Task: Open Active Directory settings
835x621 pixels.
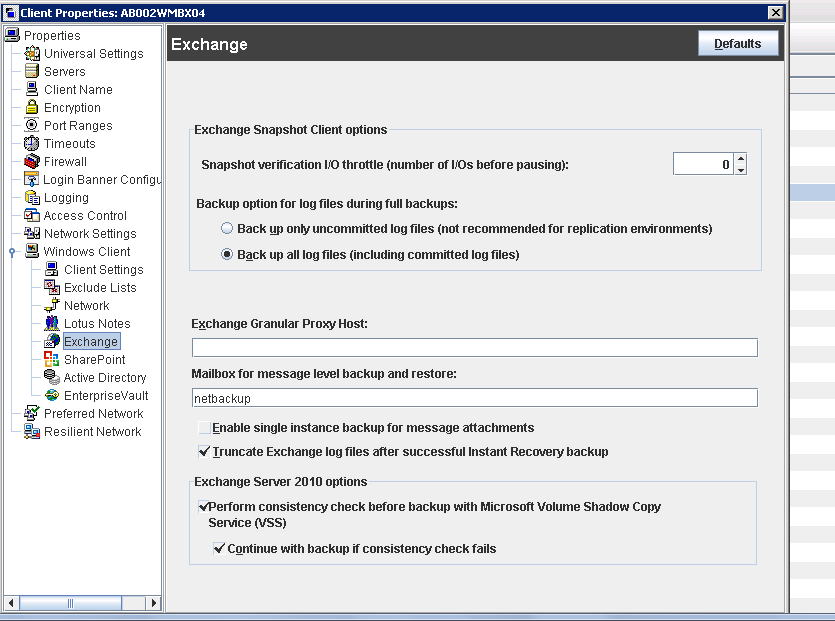Action: click(98, 377)
